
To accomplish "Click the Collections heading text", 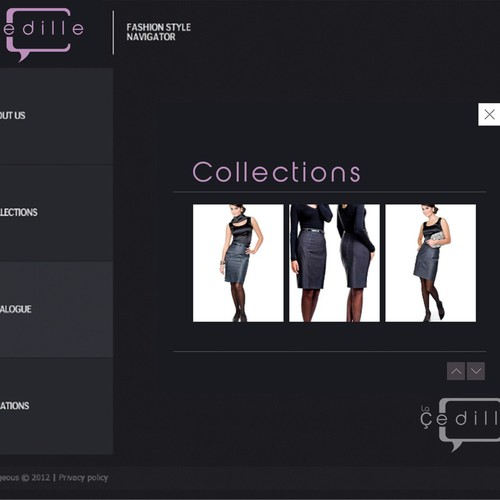I will coord(276,172).
